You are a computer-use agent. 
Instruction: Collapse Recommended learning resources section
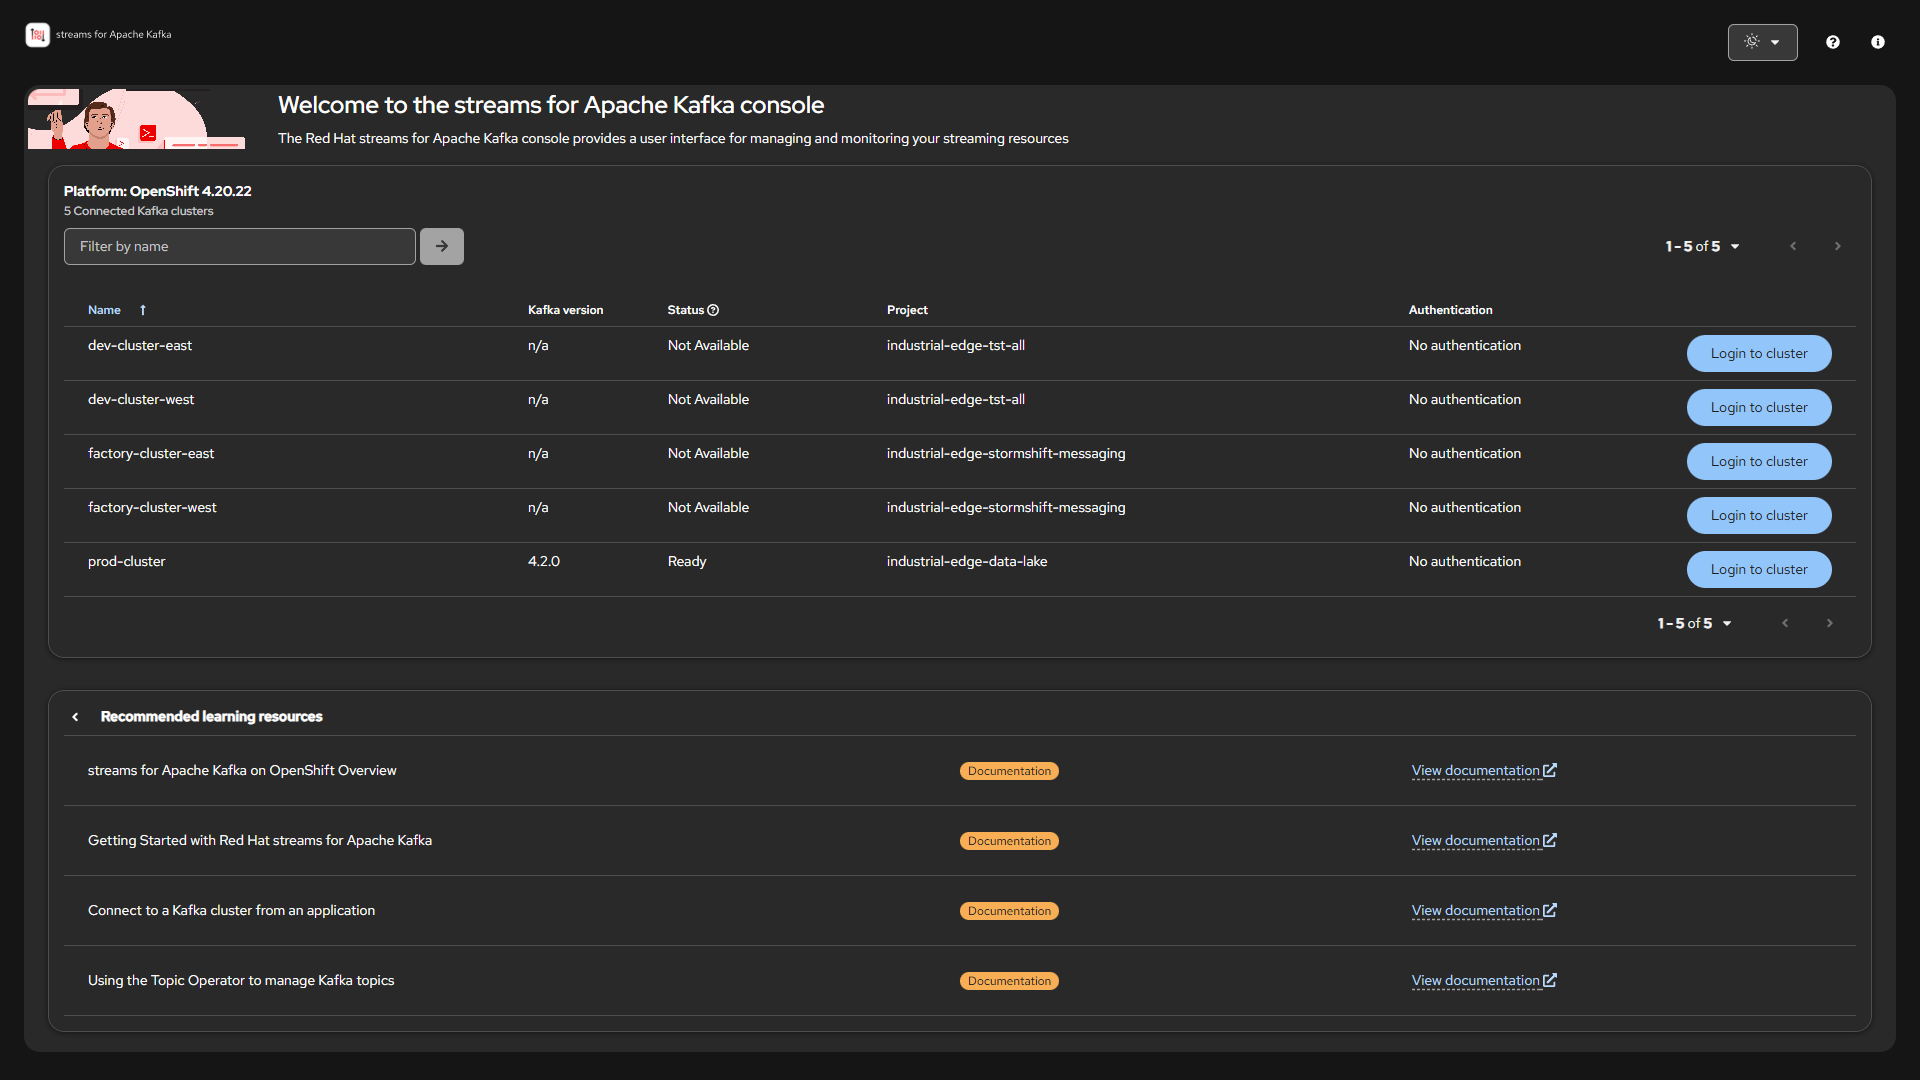pos(75,717)
